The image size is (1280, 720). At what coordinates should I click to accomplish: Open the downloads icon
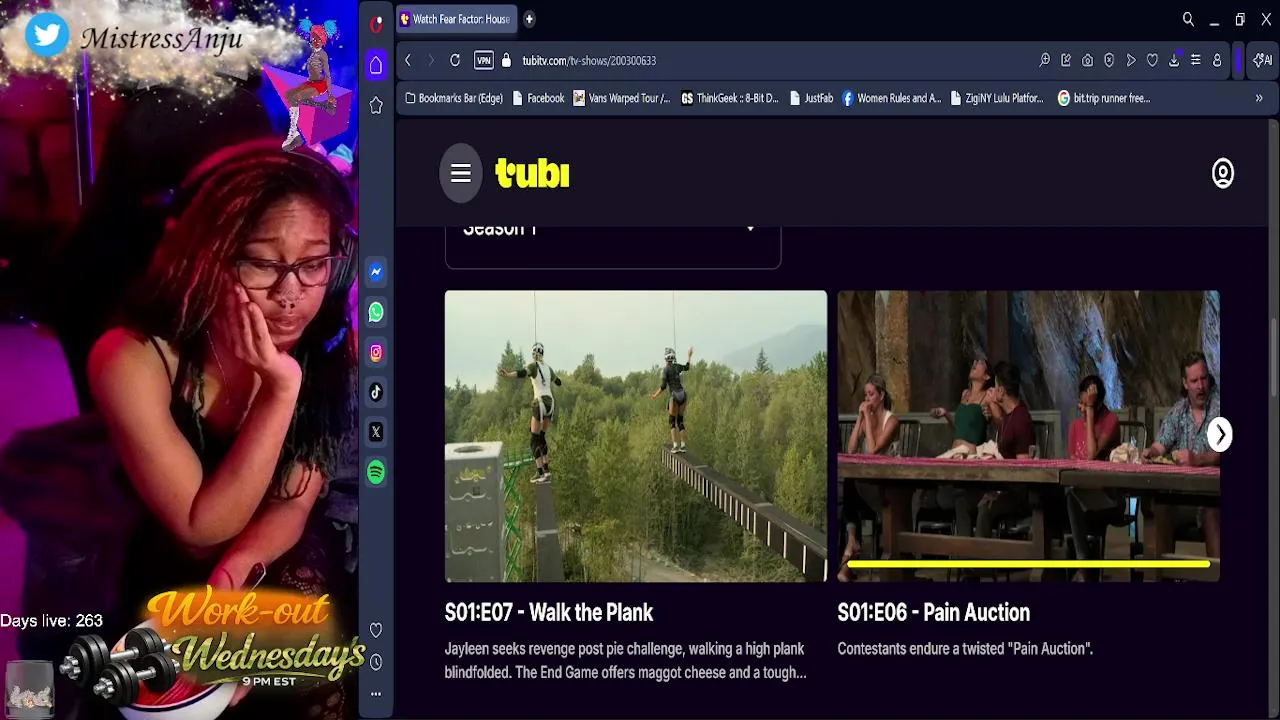coord(1174,60)
